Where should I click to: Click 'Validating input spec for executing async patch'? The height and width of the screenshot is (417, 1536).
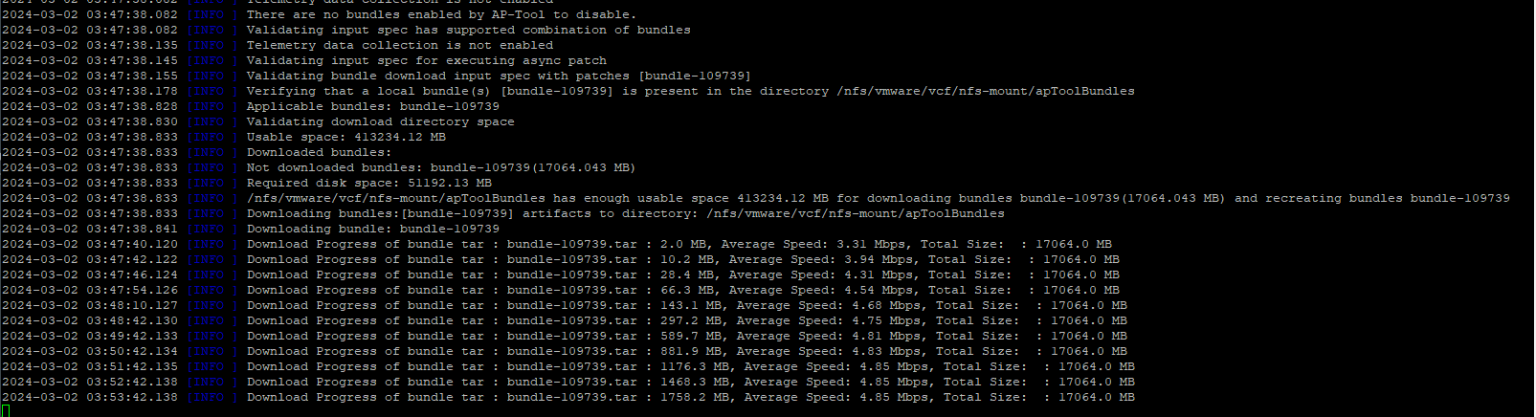point(426,60)
